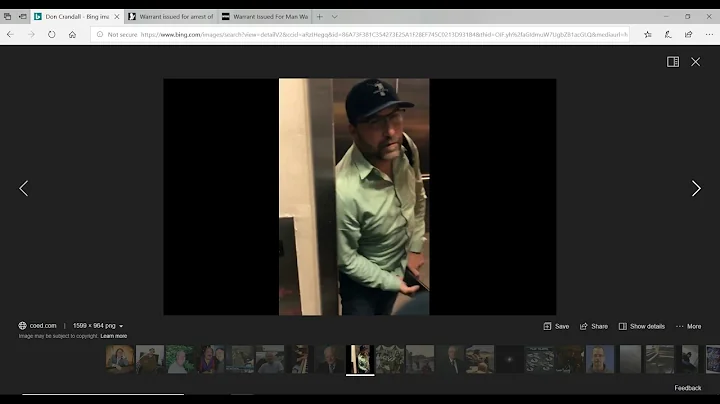Close the Don Crandall Bing tab
This screenshot has width=720, height=404.
pyautogui.click(x=117, y=17)
